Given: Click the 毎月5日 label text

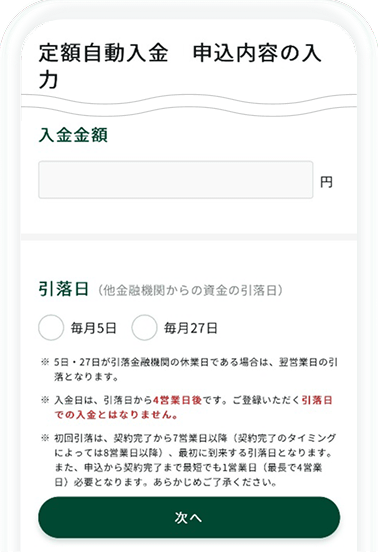Looking at the screenshot, I should [x=93, y=328].
